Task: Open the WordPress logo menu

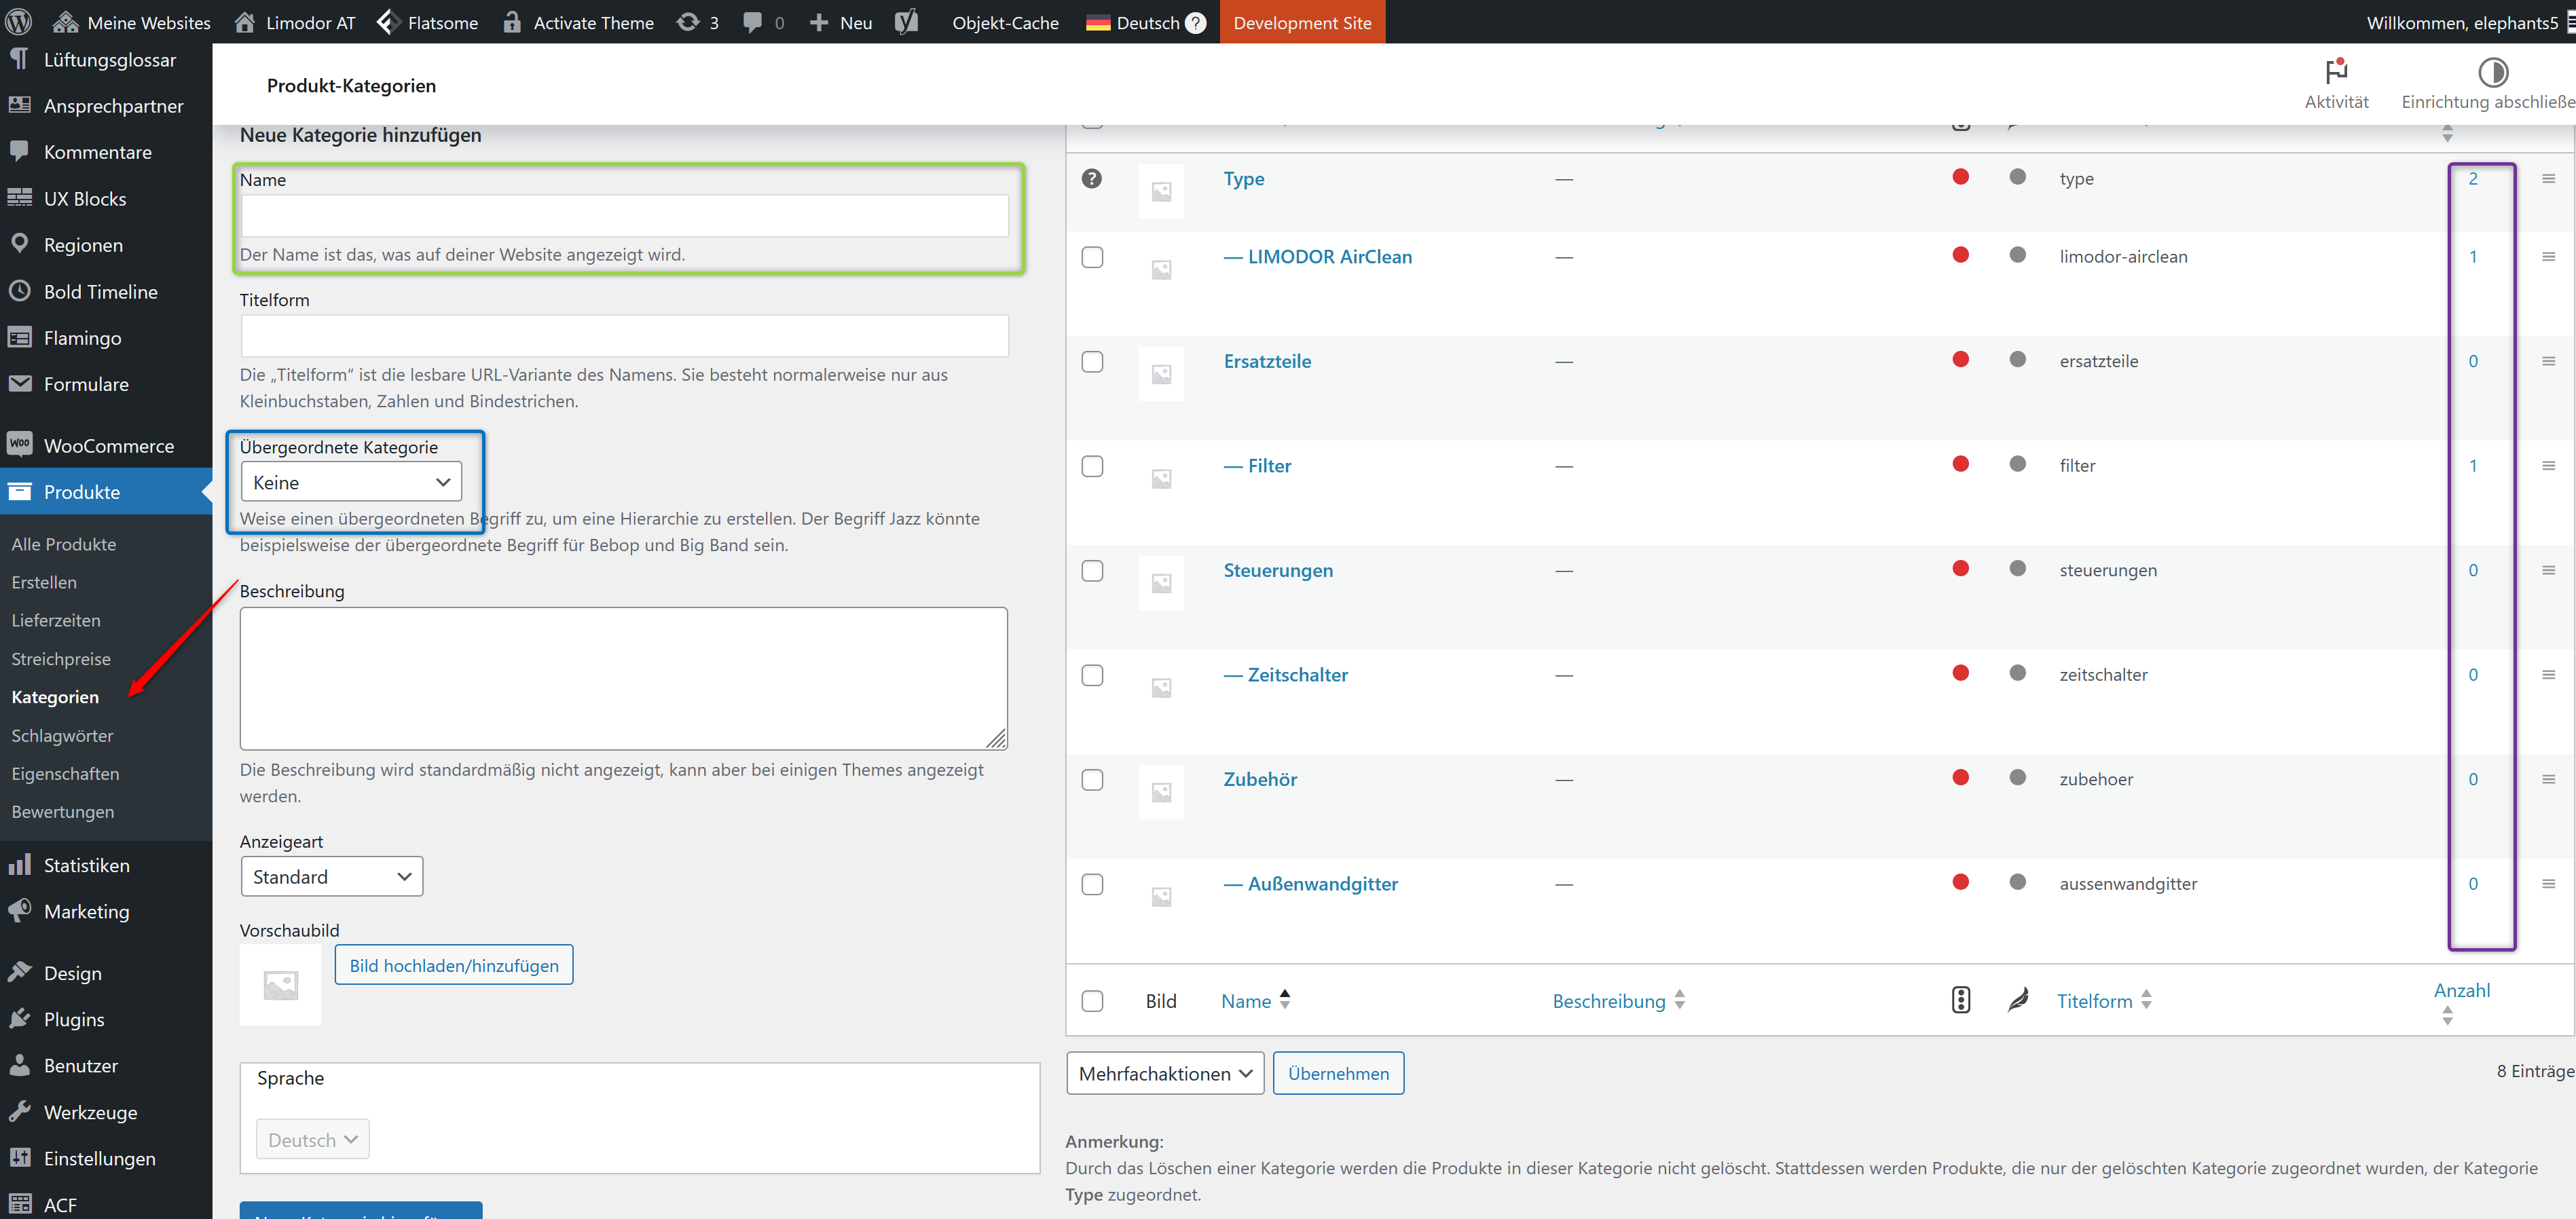Action: click(x=19, y=22)
